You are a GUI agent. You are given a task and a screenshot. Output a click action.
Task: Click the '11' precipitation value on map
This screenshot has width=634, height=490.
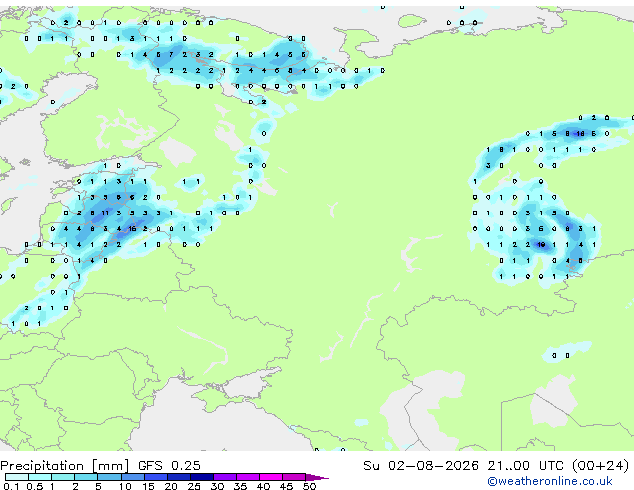coord(105,213)
